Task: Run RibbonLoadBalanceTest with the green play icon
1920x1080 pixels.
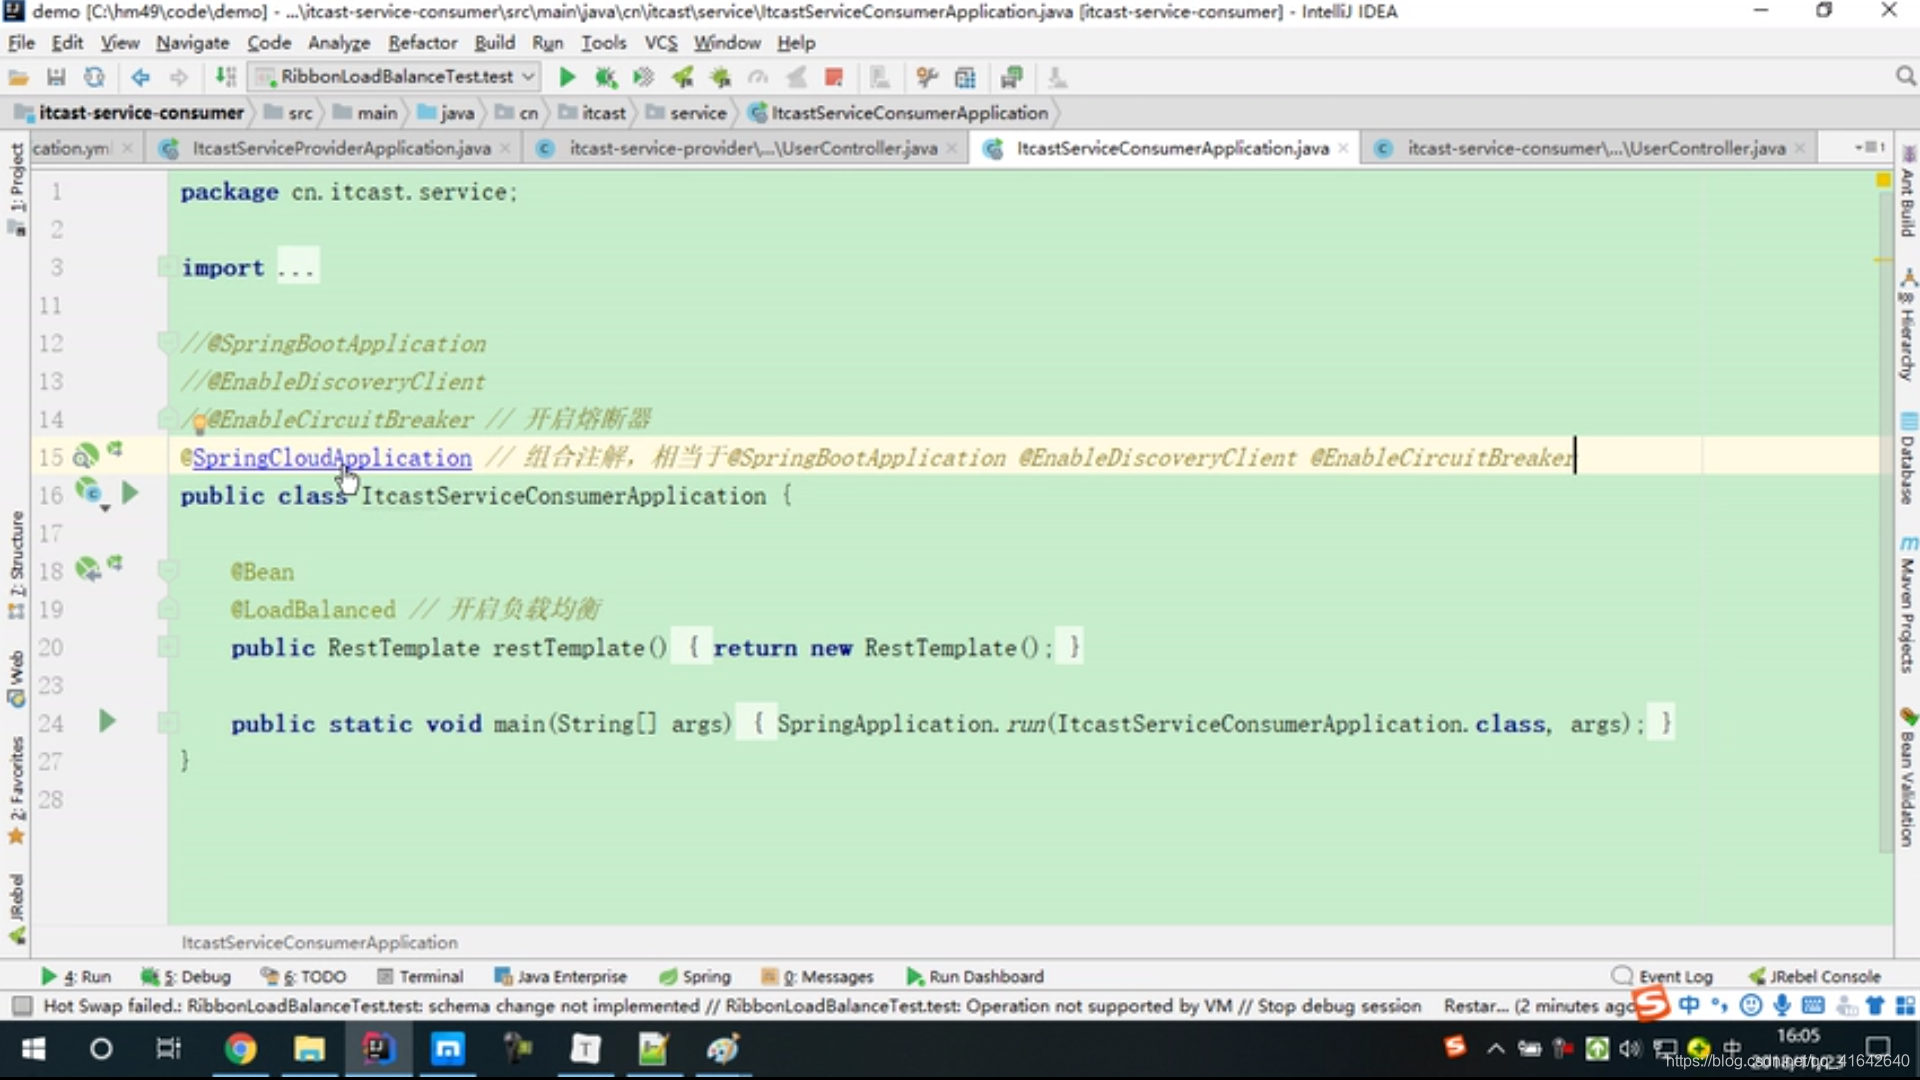Action: (x=567, y=77)
